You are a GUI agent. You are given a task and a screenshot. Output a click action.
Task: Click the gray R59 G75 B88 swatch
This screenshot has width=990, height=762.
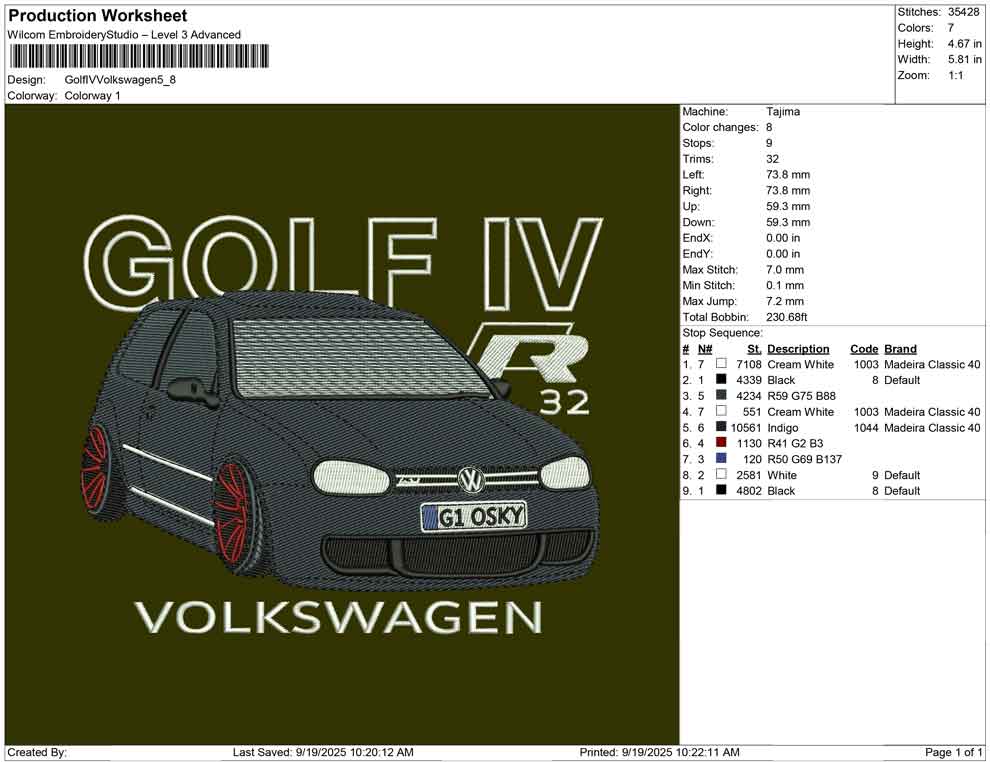(x=721, y=395)
